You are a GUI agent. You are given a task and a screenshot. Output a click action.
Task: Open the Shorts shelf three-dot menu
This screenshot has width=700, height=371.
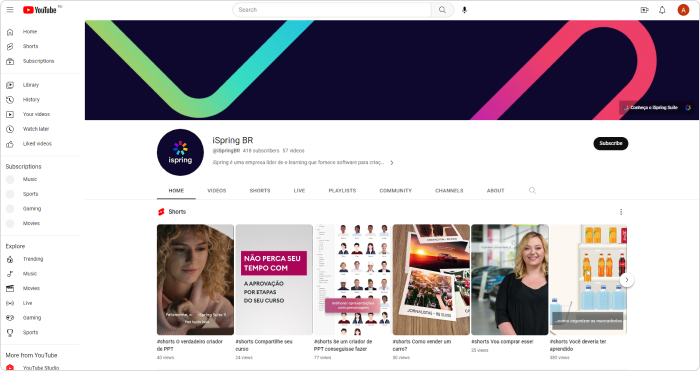pos(621,212)
